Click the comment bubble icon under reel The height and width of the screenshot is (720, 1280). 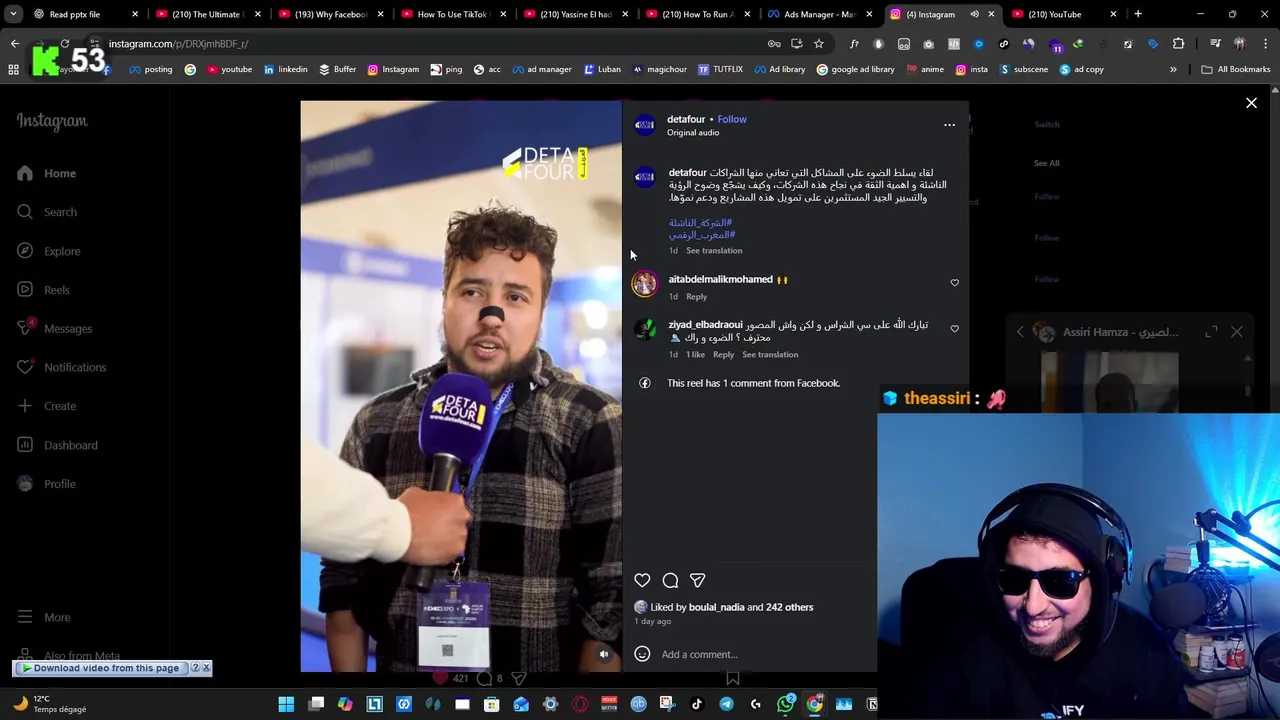(670, 580)
